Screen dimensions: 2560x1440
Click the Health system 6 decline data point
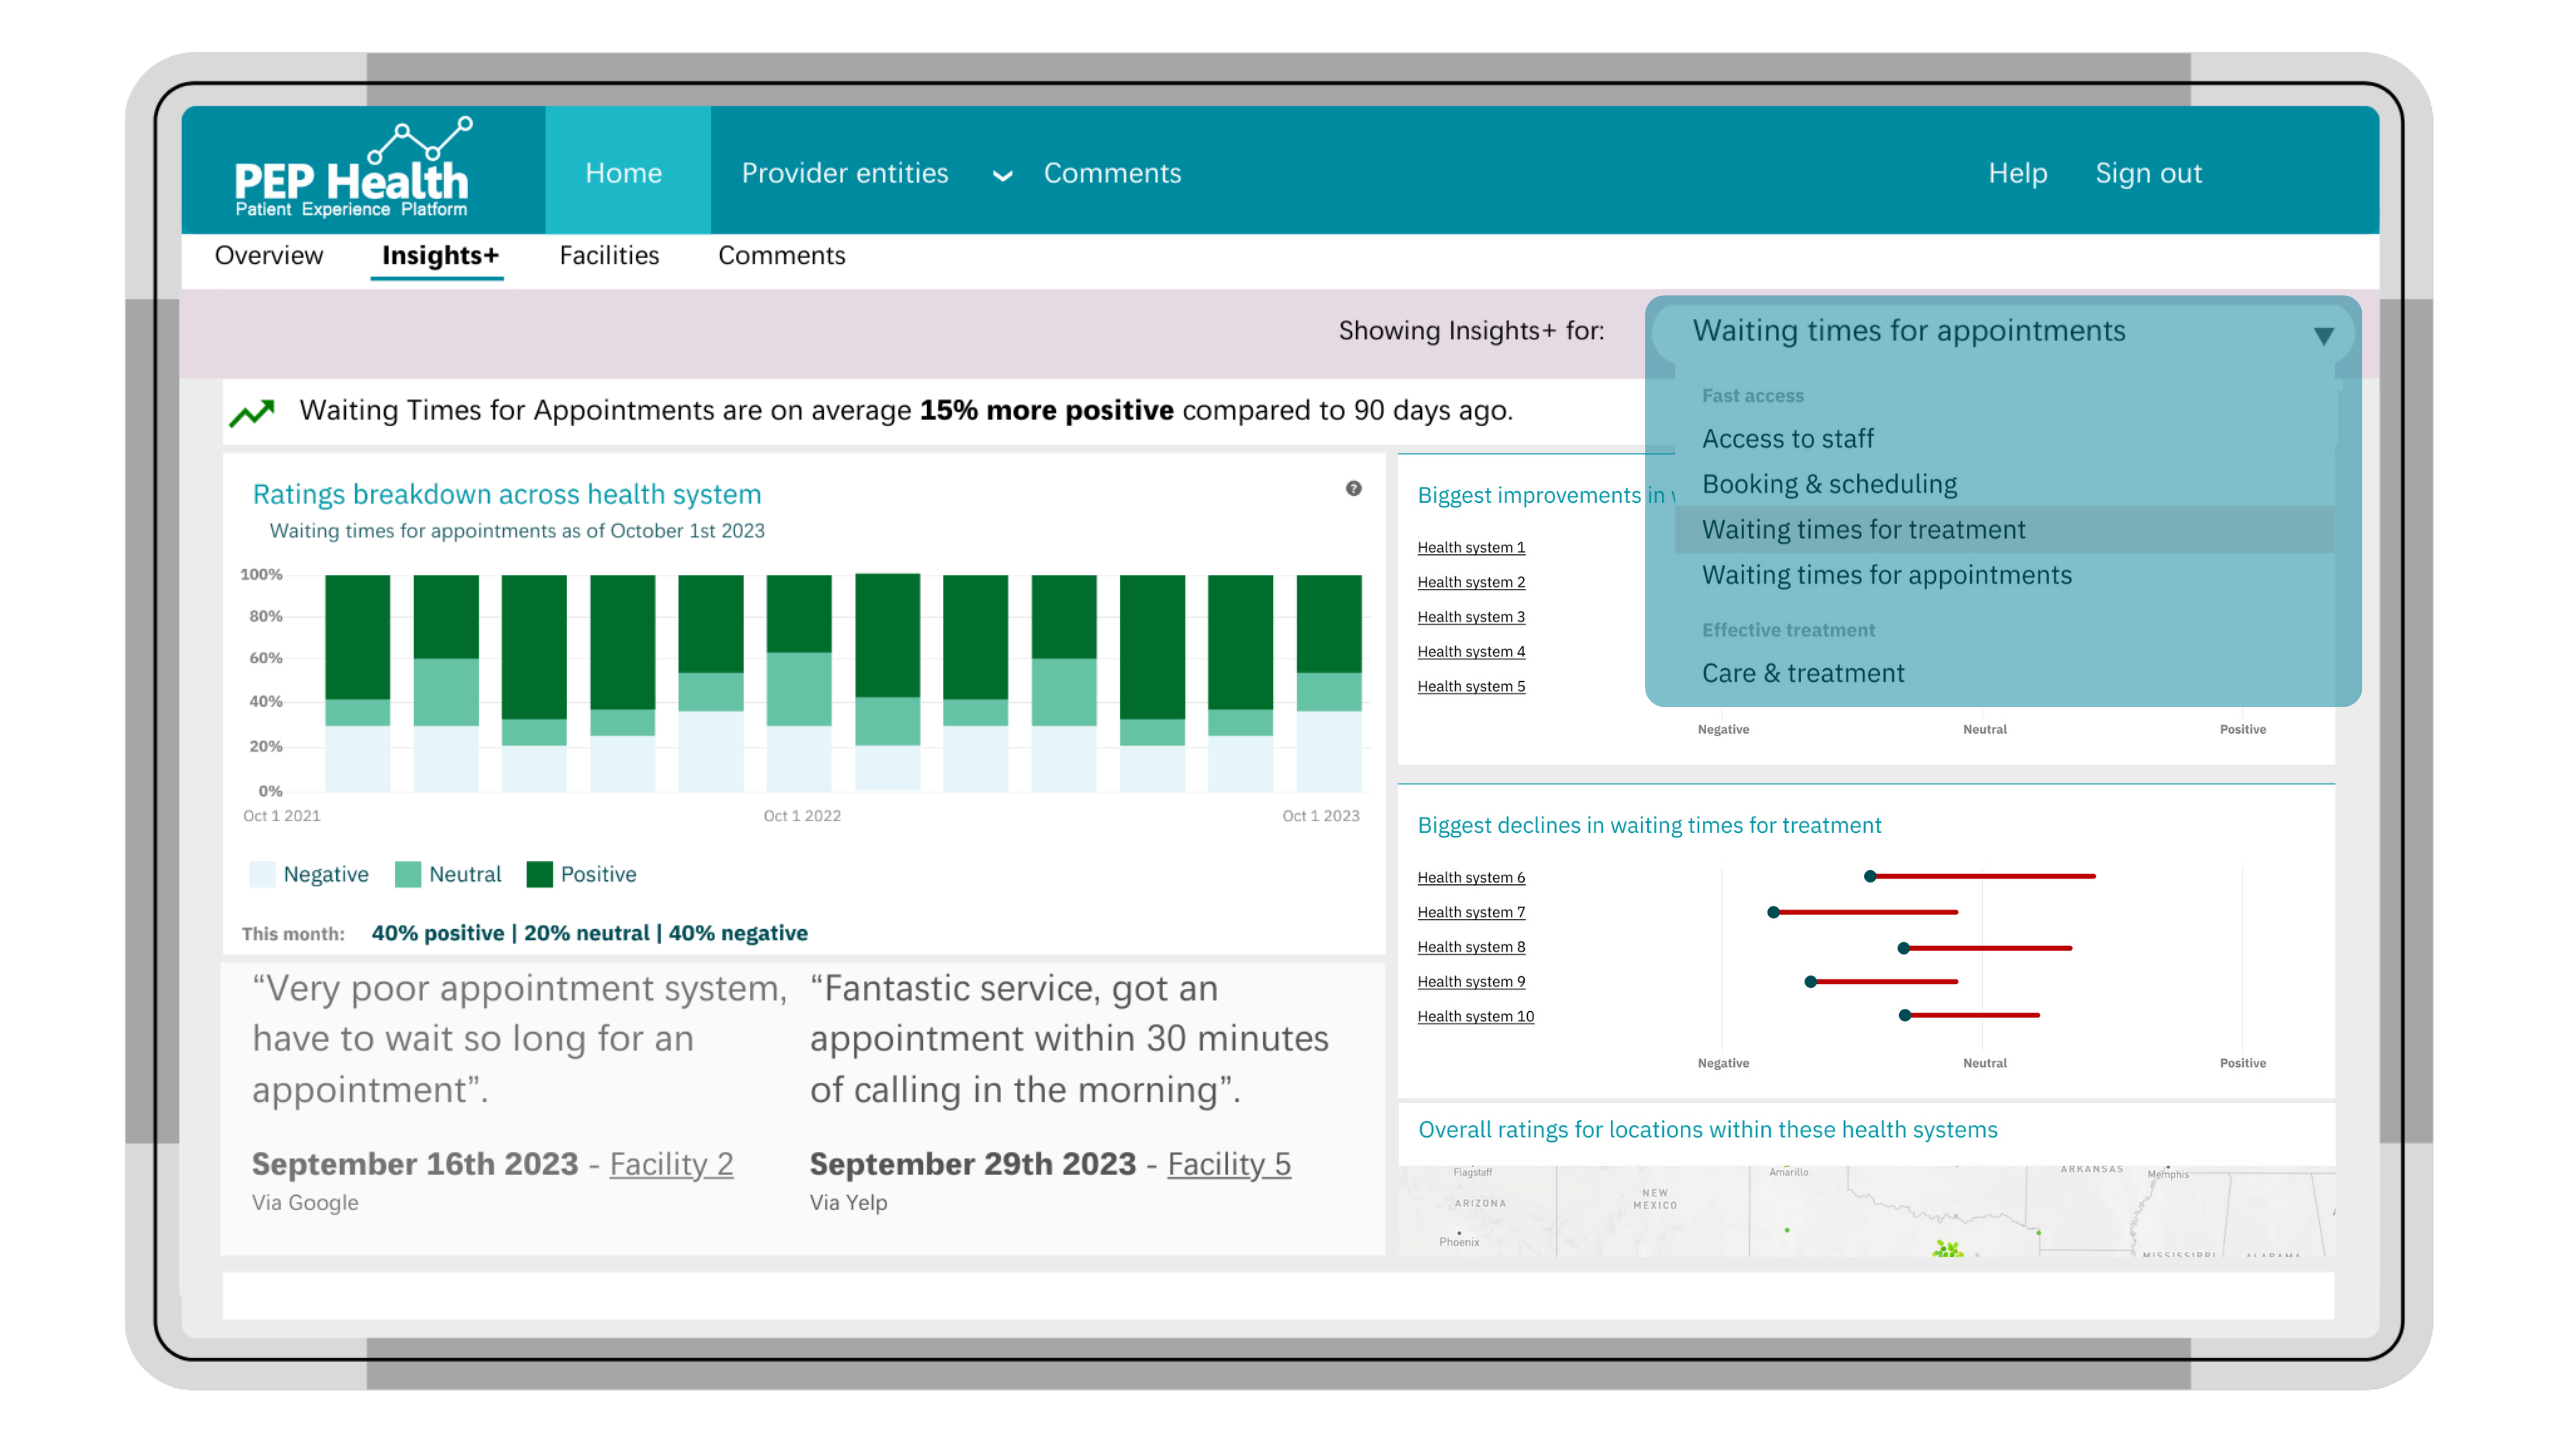[x=1870, y=877]
